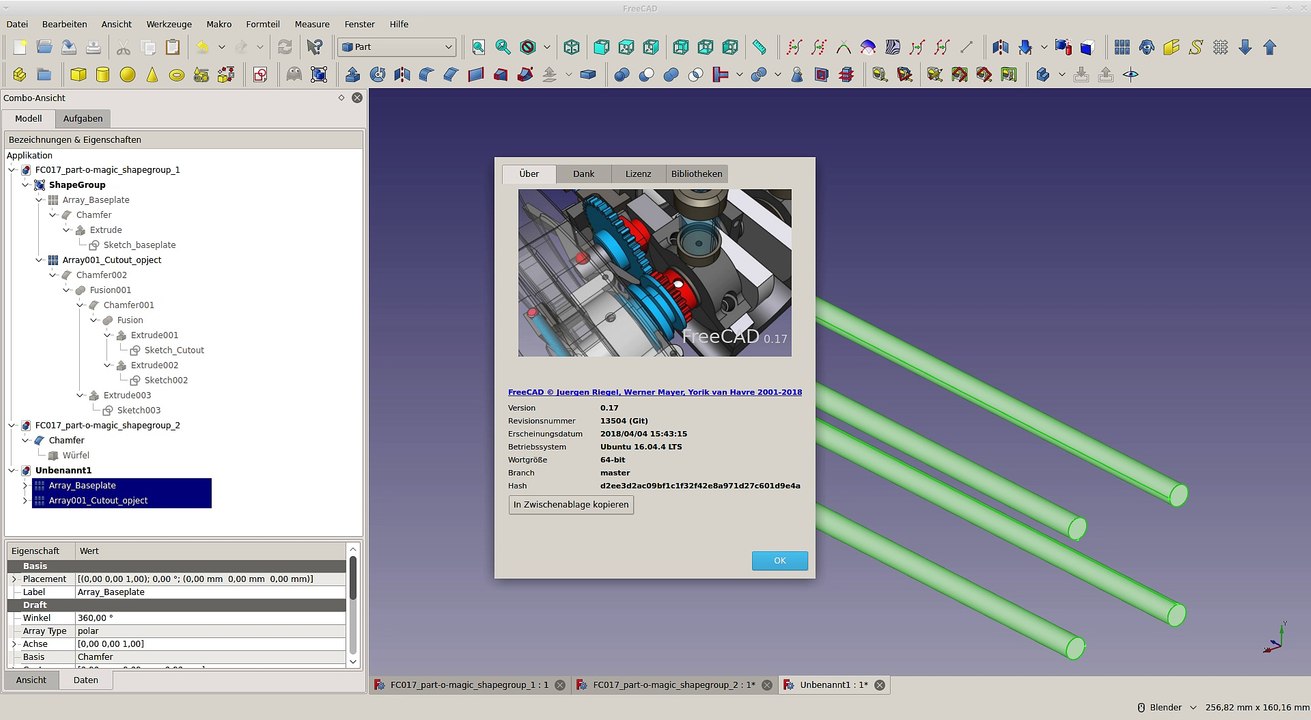Click the Revolve tool icon
Viewport: 1311px width, 720px height.
[x=378, y=74]
